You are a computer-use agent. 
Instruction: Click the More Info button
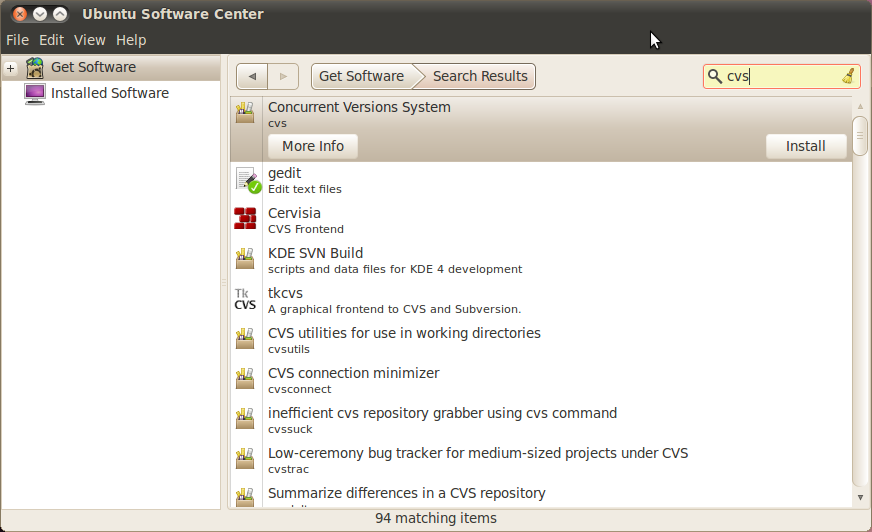(x=312, y=146)
